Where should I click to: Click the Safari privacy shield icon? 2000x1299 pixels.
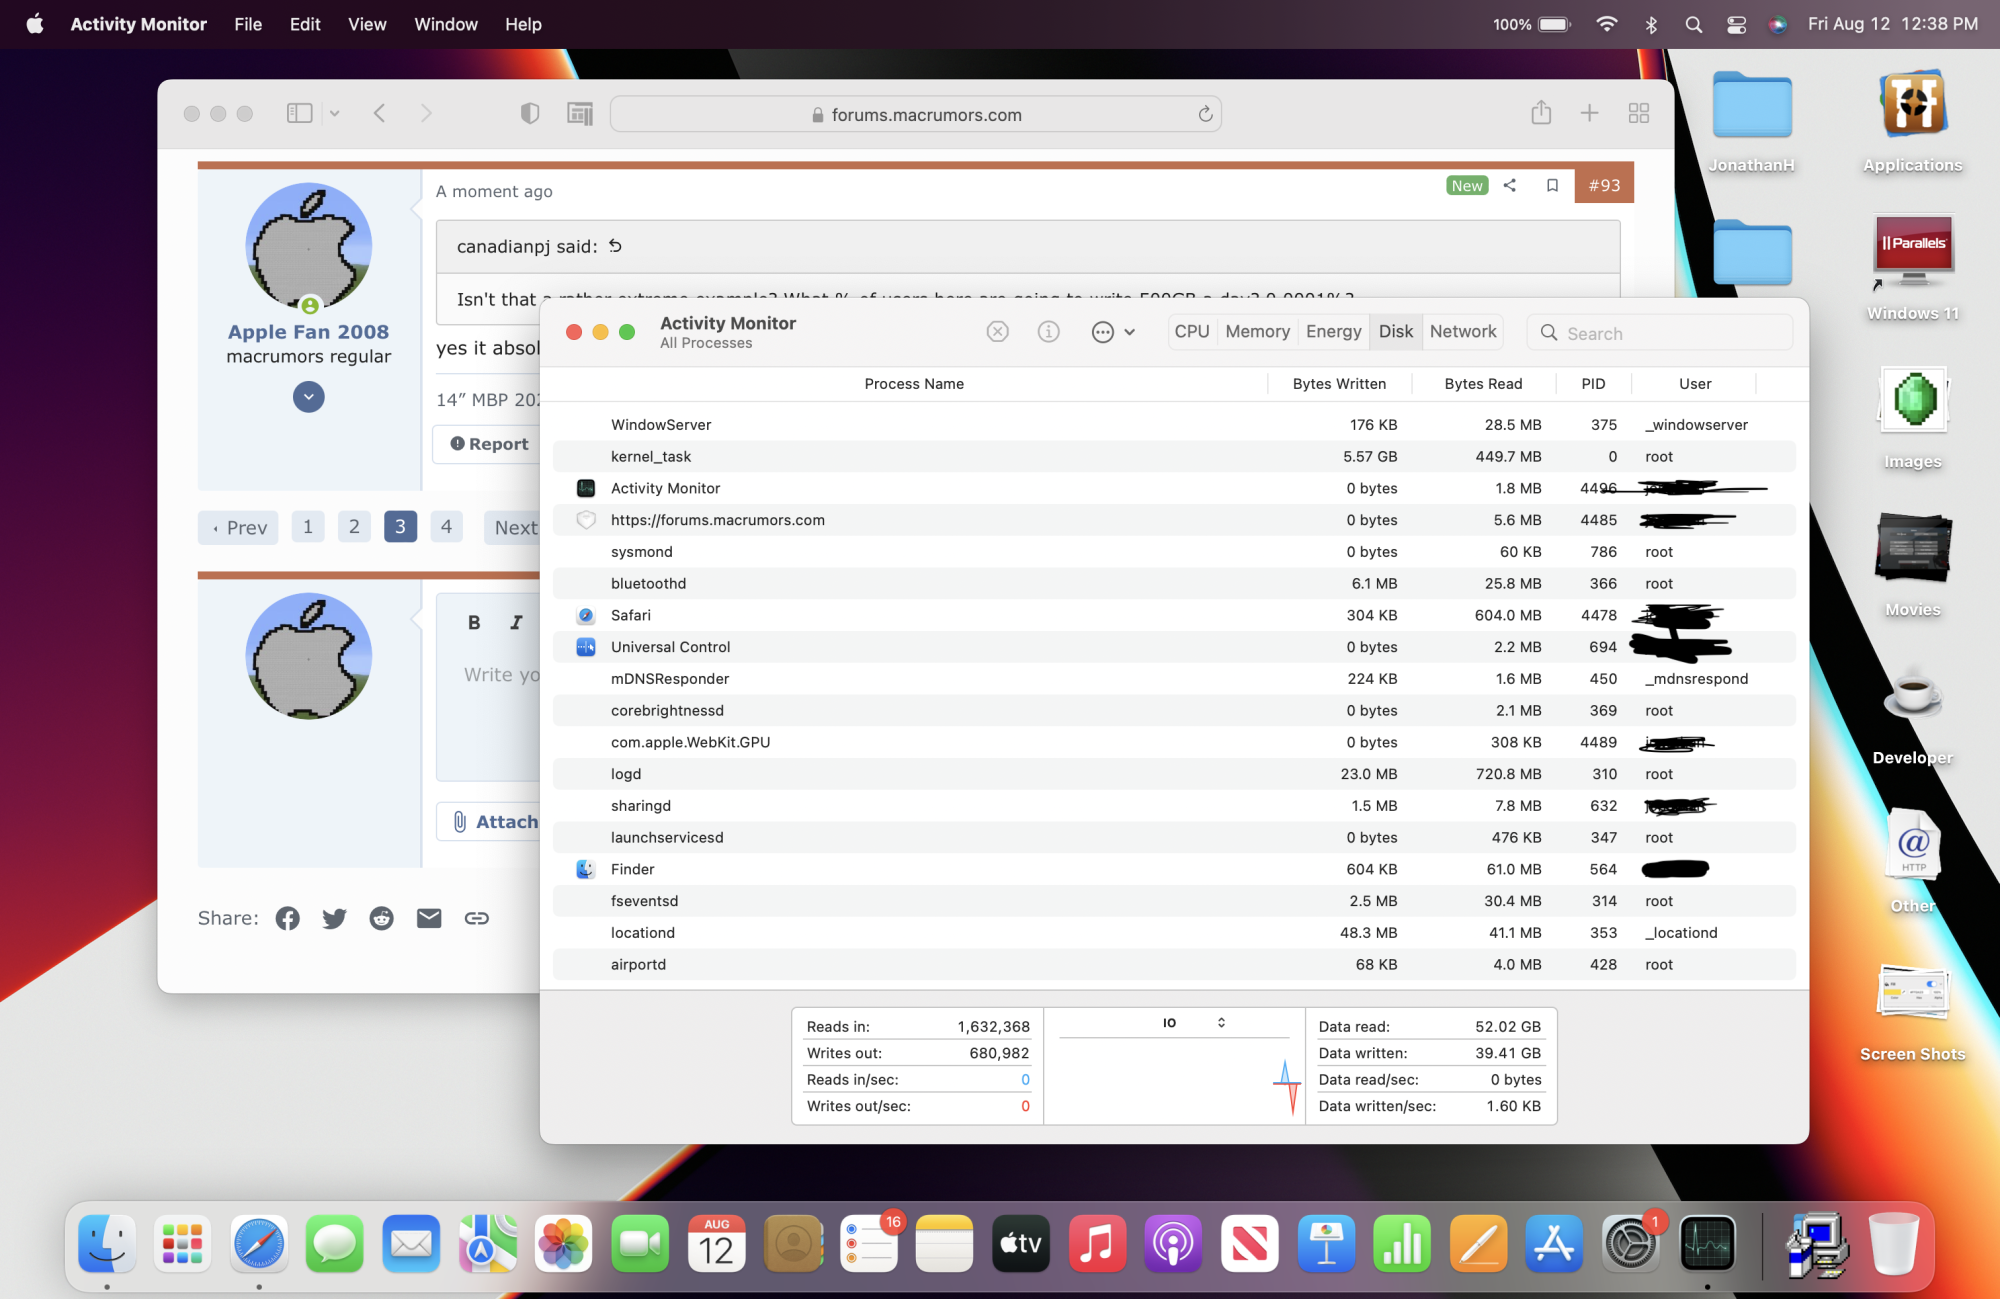click(x=530, y=114)
